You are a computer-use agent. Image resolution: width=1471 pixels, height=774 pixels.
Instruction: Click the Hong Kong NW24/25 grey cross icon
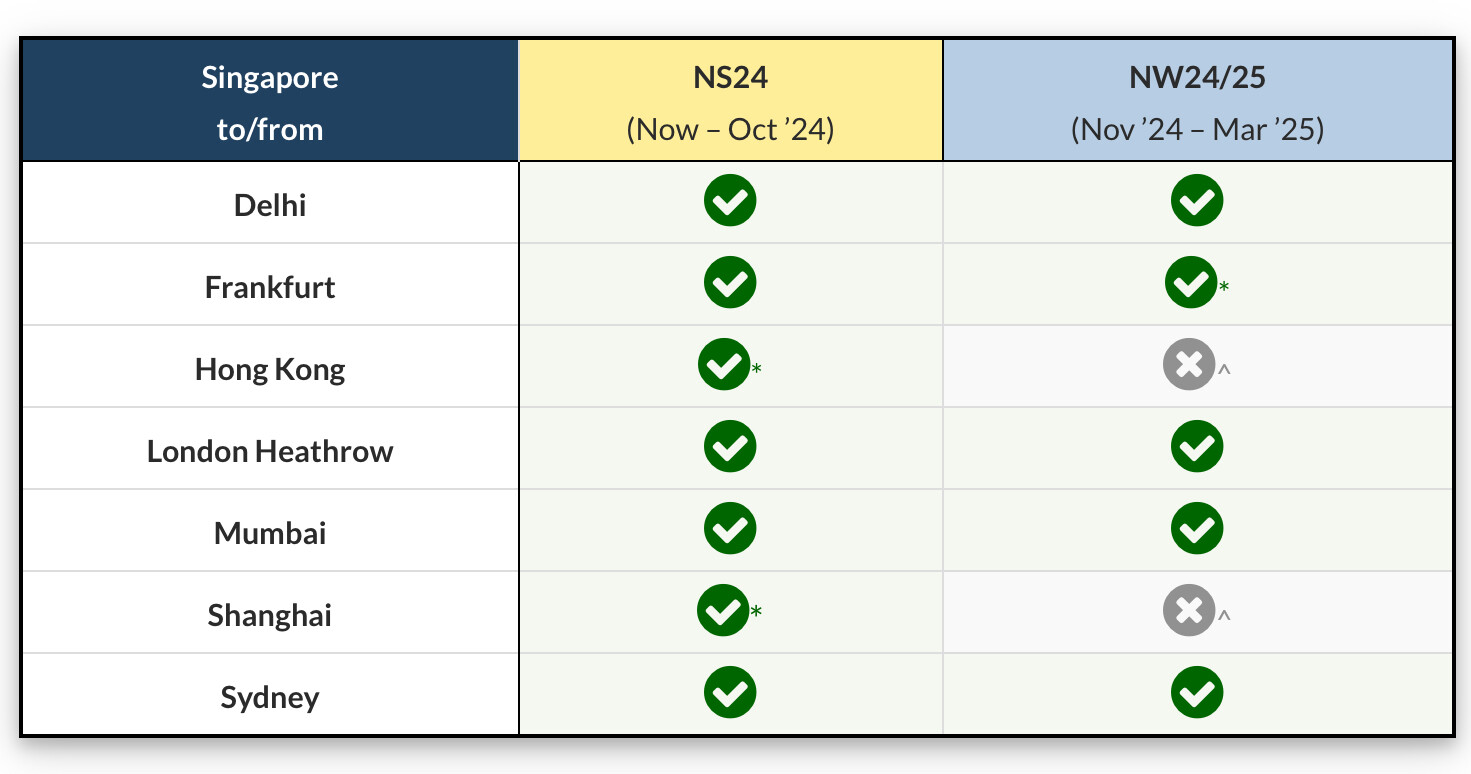click(x=1189, y=365)
